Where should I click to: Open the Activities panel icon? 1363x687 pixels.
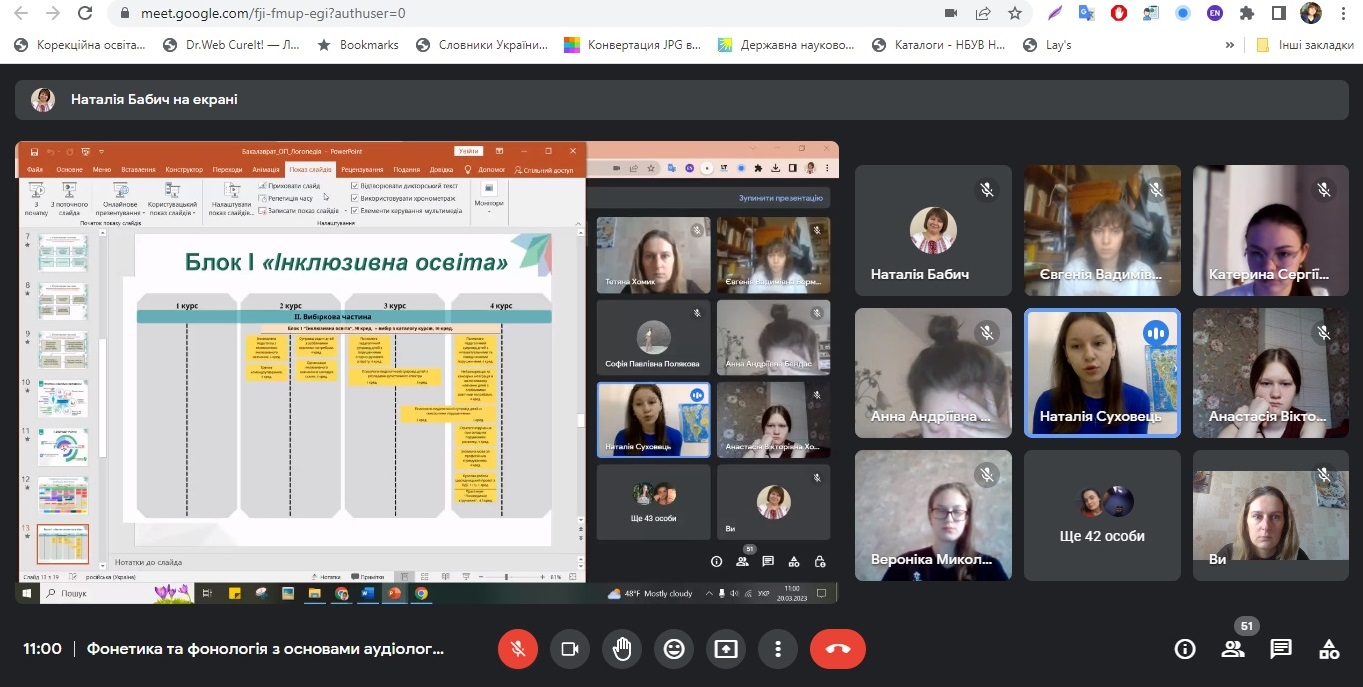(1329, 649)
